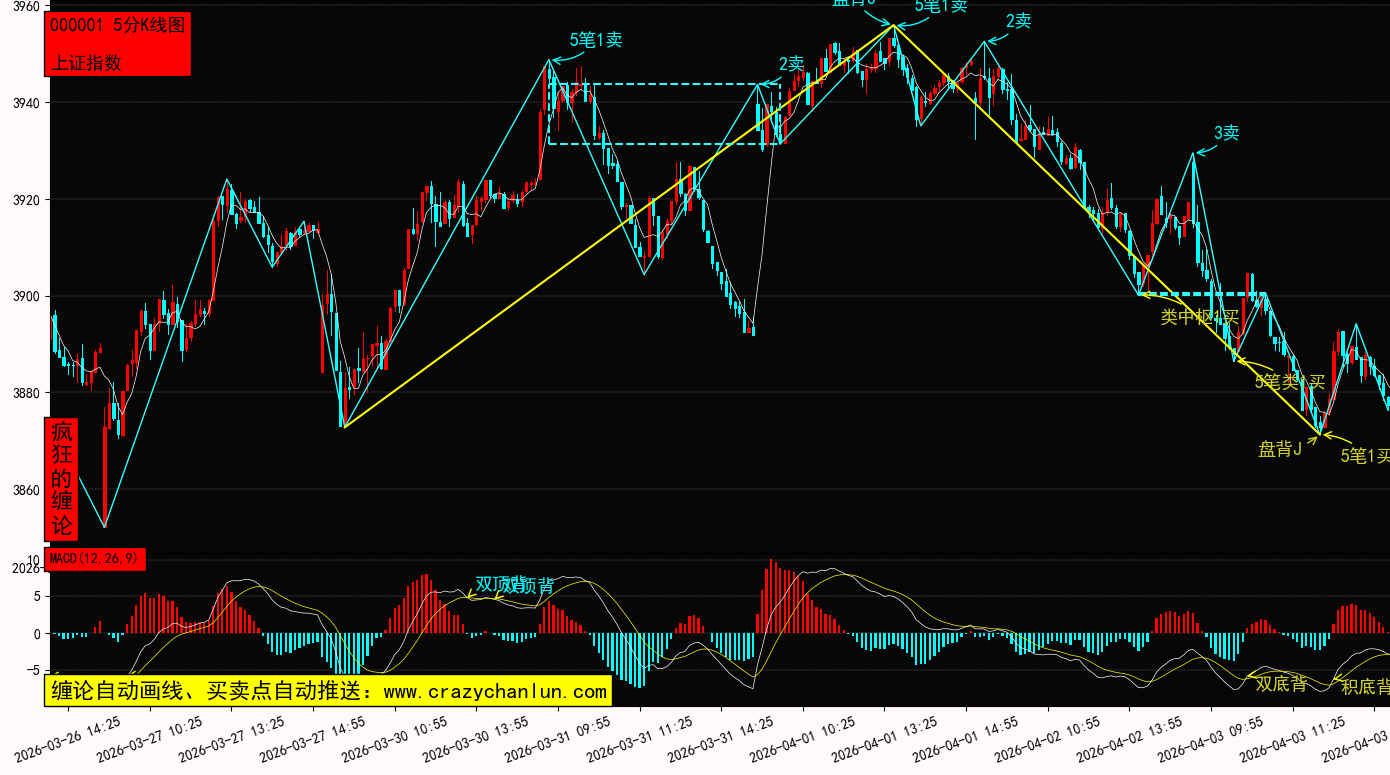Click the 3卖 sell signal marker
The height and width of the screenshot is (775, 1390).
[1226, 133]
